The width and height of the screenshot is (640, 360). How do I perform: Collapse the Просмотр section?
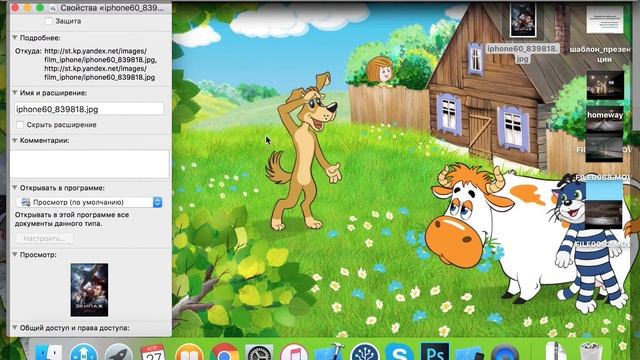15,254
